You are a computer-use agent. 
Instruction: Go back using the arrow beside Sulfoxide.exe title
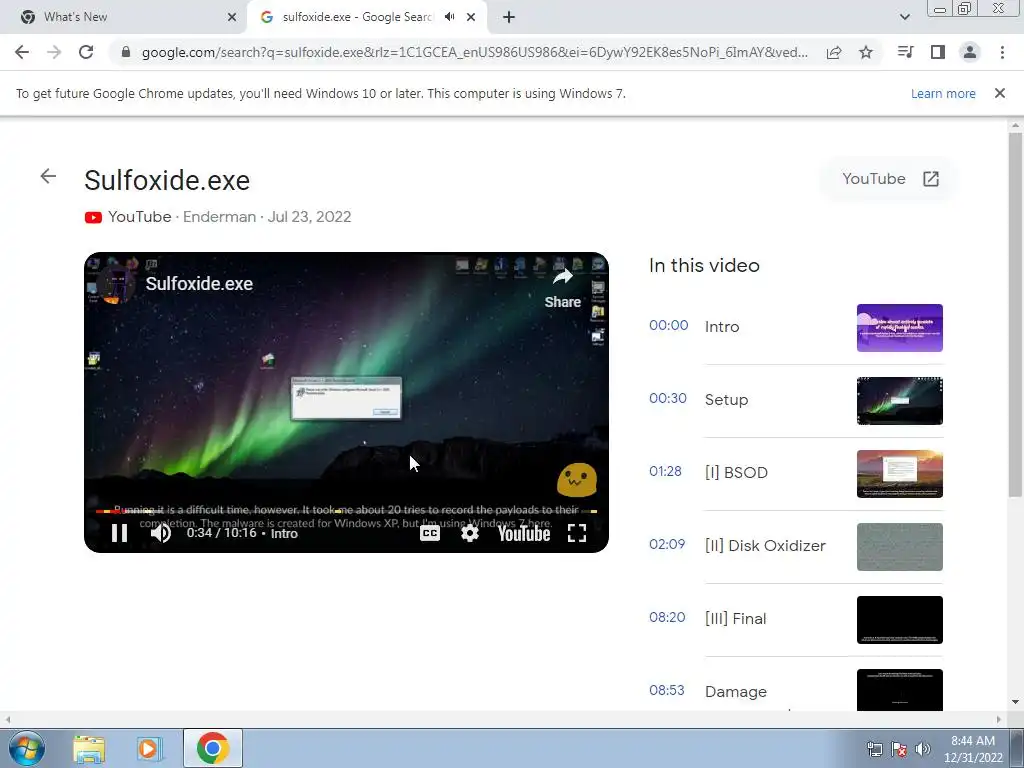48,176
